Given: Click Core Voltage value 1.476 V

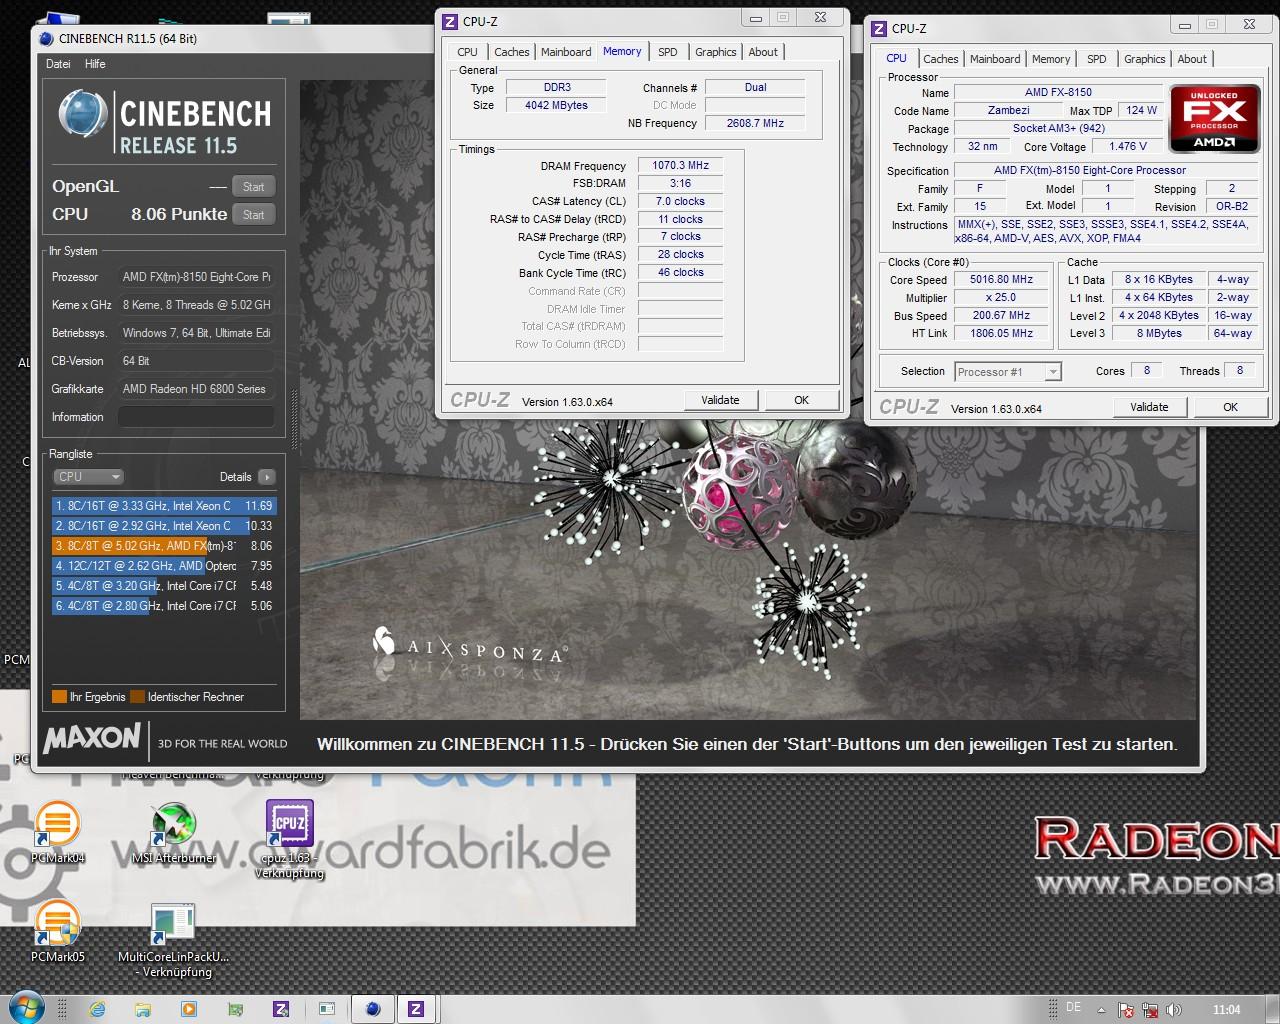Looking at the screenshot, I should (x=1129, y=146).
